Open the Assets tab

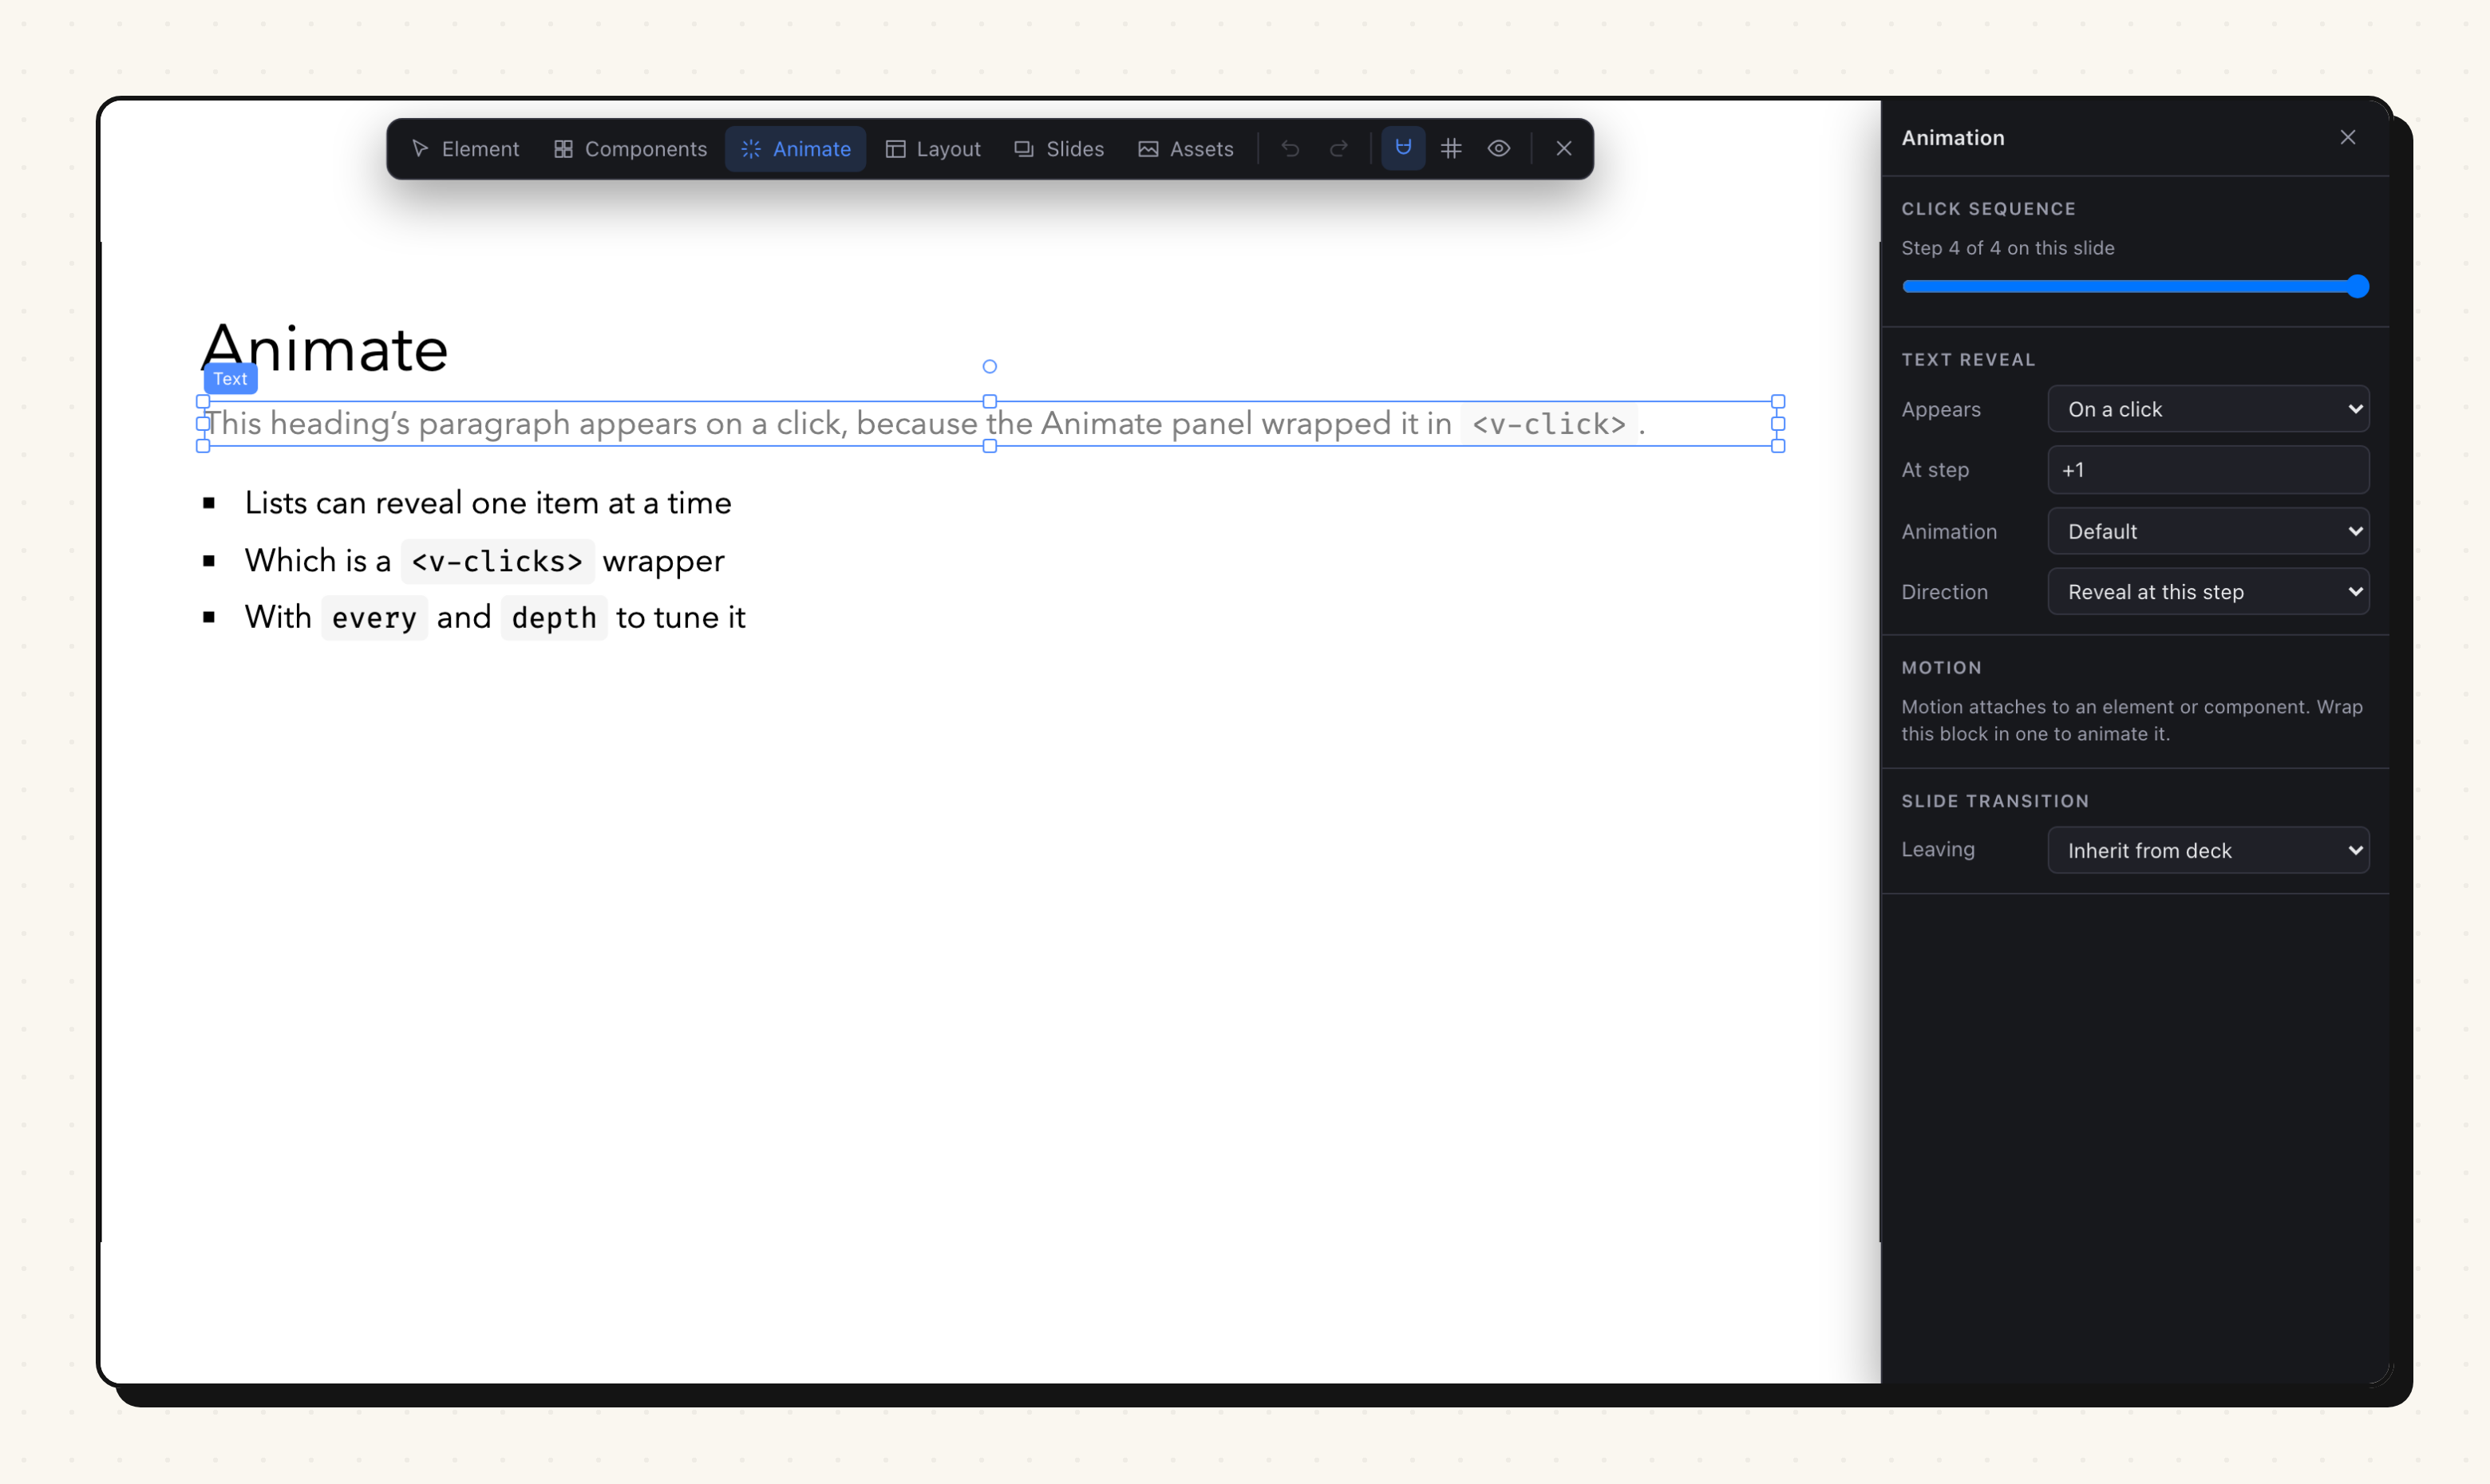click(1186, 149)
